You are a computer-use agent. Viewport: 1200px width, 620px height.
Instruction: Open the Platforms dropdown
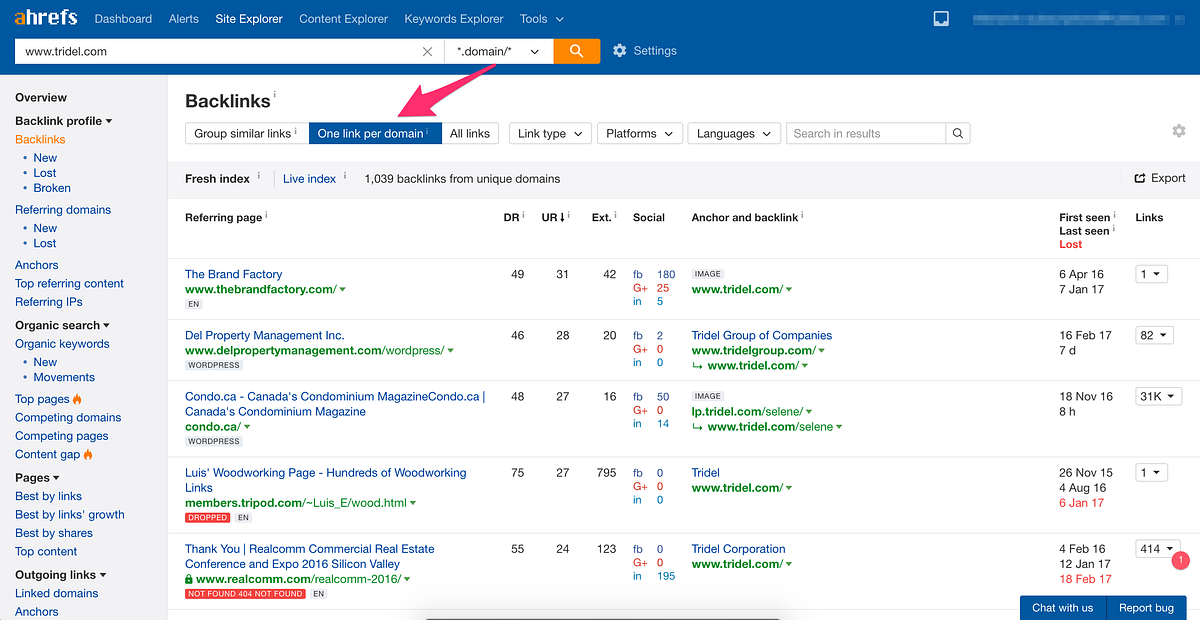(640, 133)
